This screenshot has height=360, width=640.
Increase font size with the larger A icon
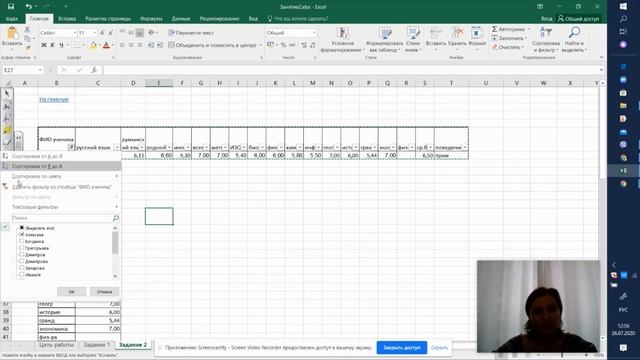(x=102, y=33)
